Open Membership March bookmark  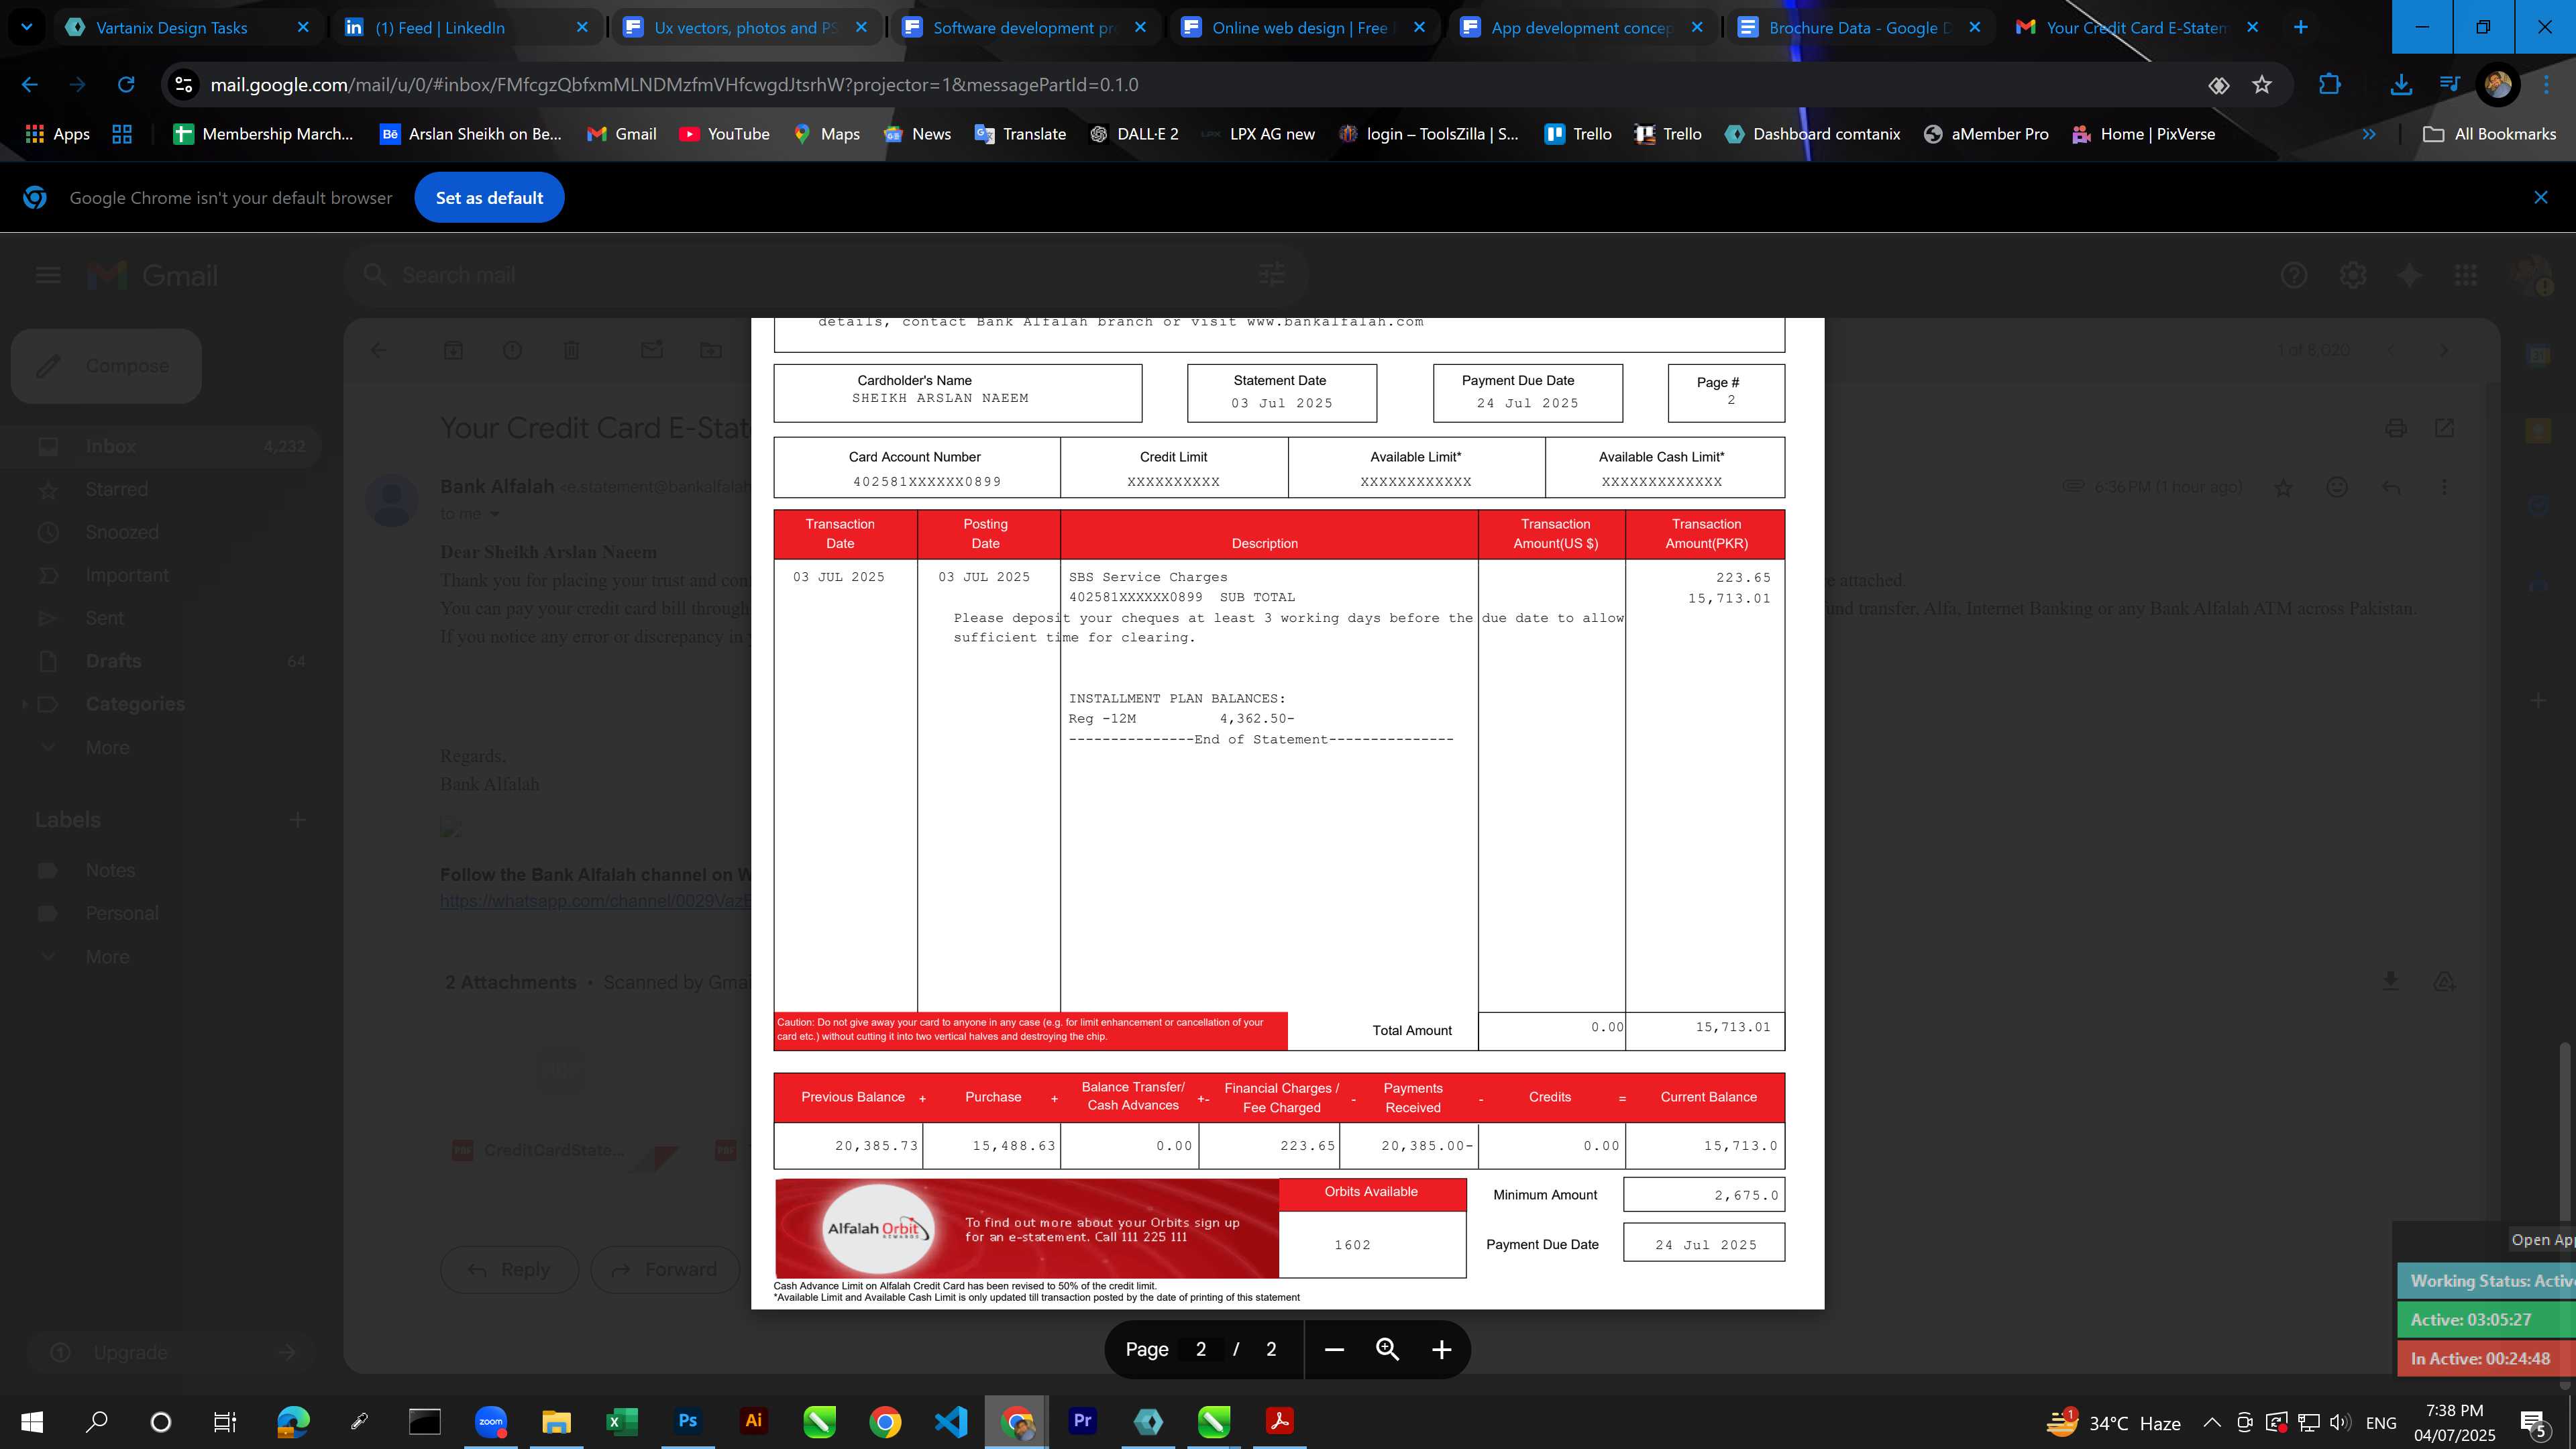[x=264, y=134]
